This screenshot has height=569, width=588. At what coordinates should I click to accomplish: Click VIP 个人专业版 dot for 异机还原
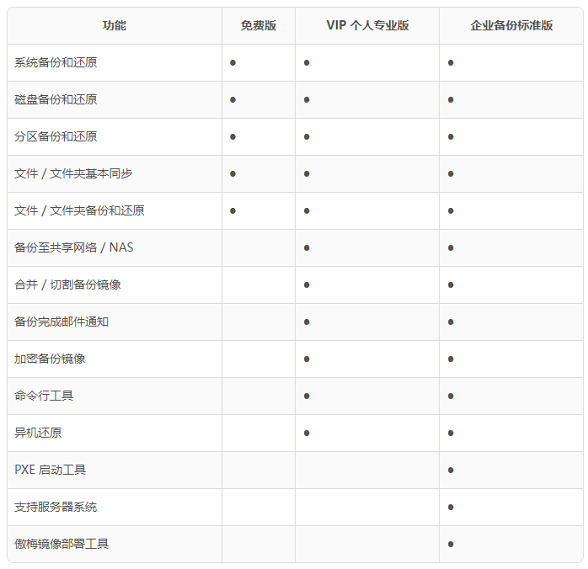coord(307,433)
